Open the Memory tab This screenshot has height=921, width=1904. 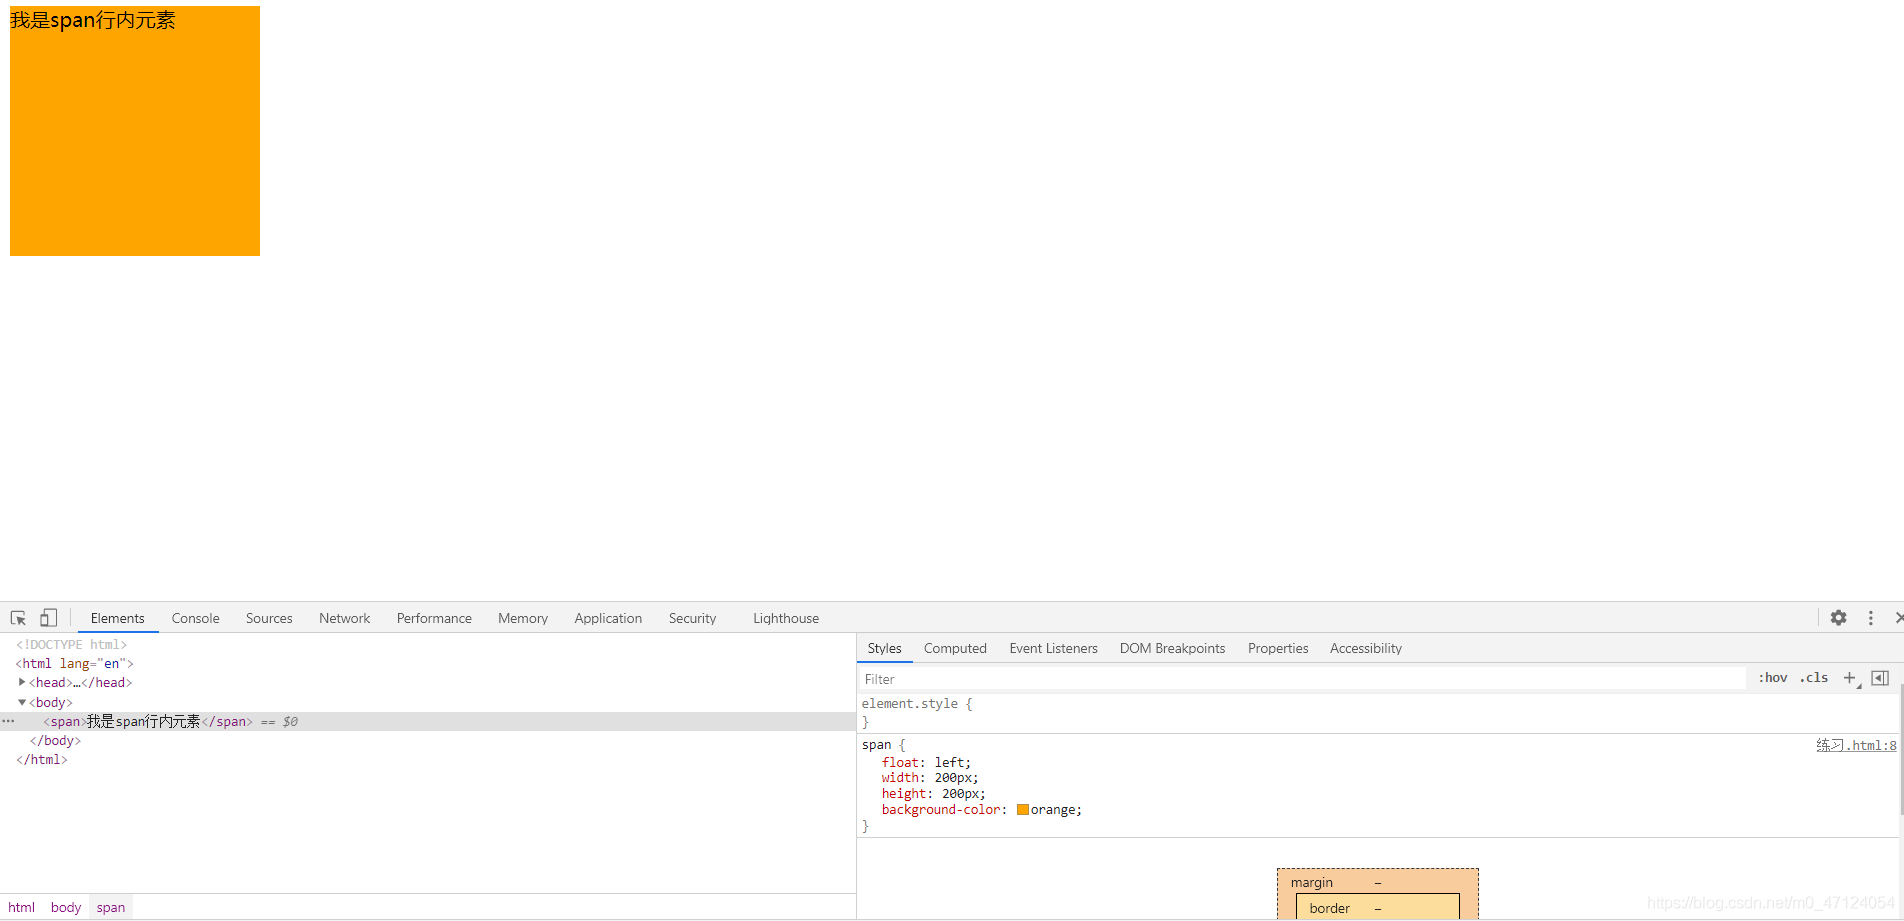pos(523,618)
